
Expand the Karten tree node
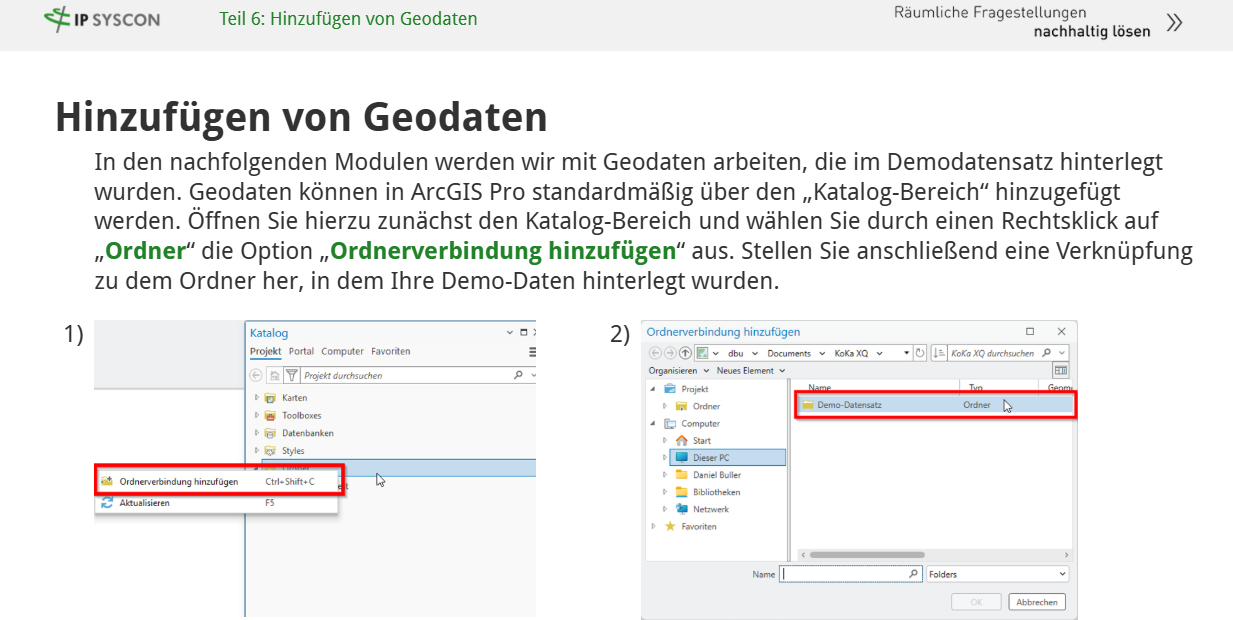pyautogui.click(x=257, y=398)
